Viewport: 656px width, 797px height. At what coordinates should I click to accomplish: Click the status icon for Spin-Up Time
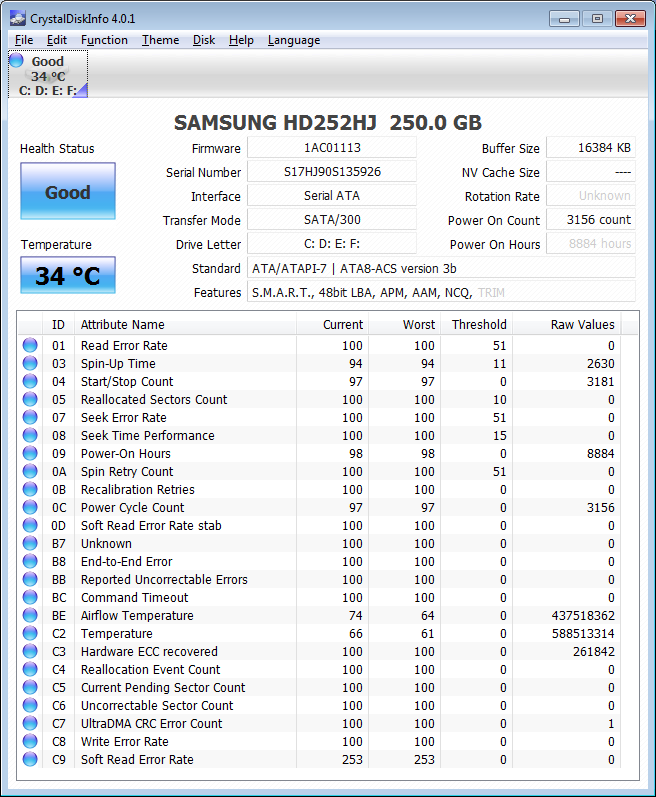[30, 363]
